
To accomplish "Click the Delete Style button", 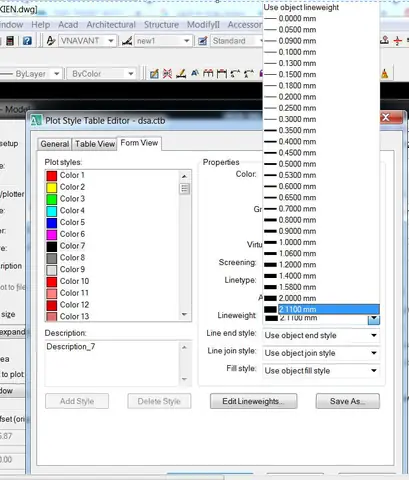I will 159,401.
